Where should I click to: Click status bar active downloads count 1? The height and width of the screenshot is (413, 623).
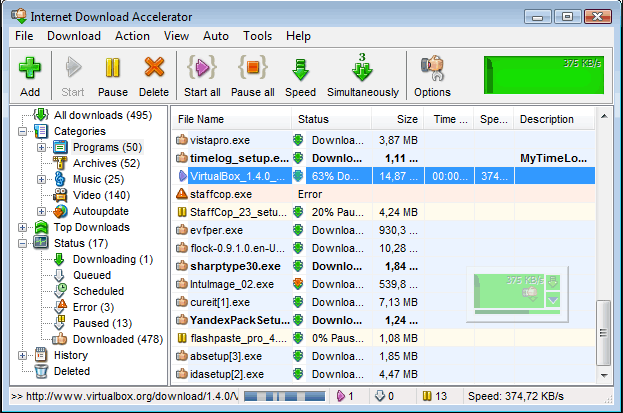click(x=345, y=396)
